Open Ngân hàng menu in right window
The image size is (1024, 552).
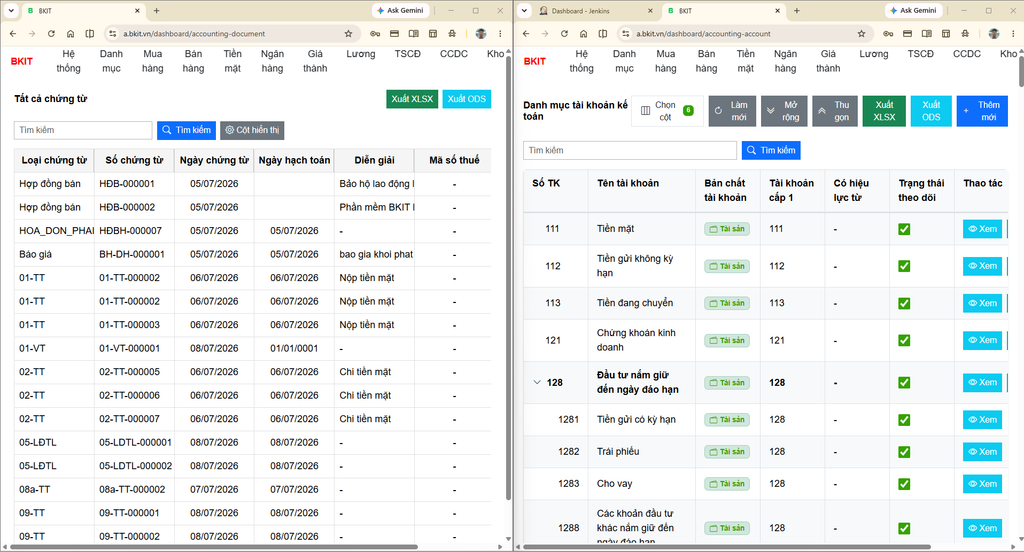tap(785, 61)
